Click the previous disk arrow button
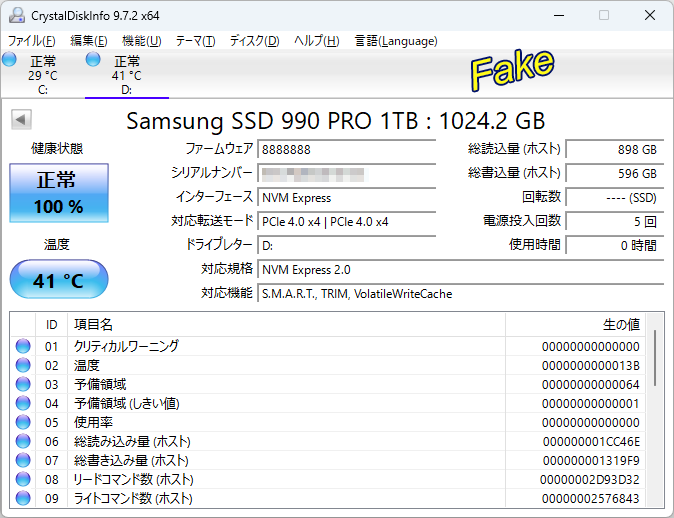 coord(21,120)
